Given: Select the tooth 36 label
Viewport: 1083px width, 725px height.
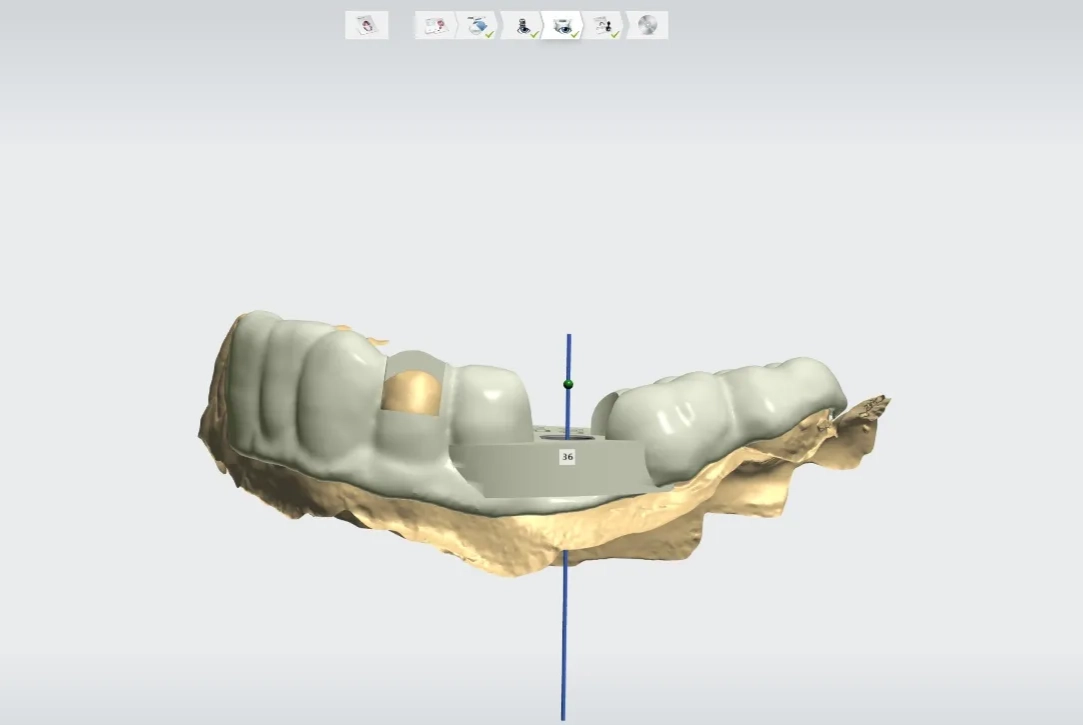Looking at the screenshot, I should click(567, 456).
